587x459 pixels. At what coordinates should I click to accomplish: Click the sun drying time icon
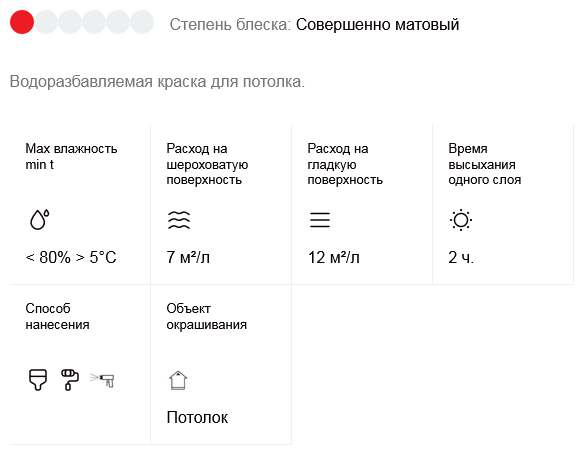tap(460, 220)
